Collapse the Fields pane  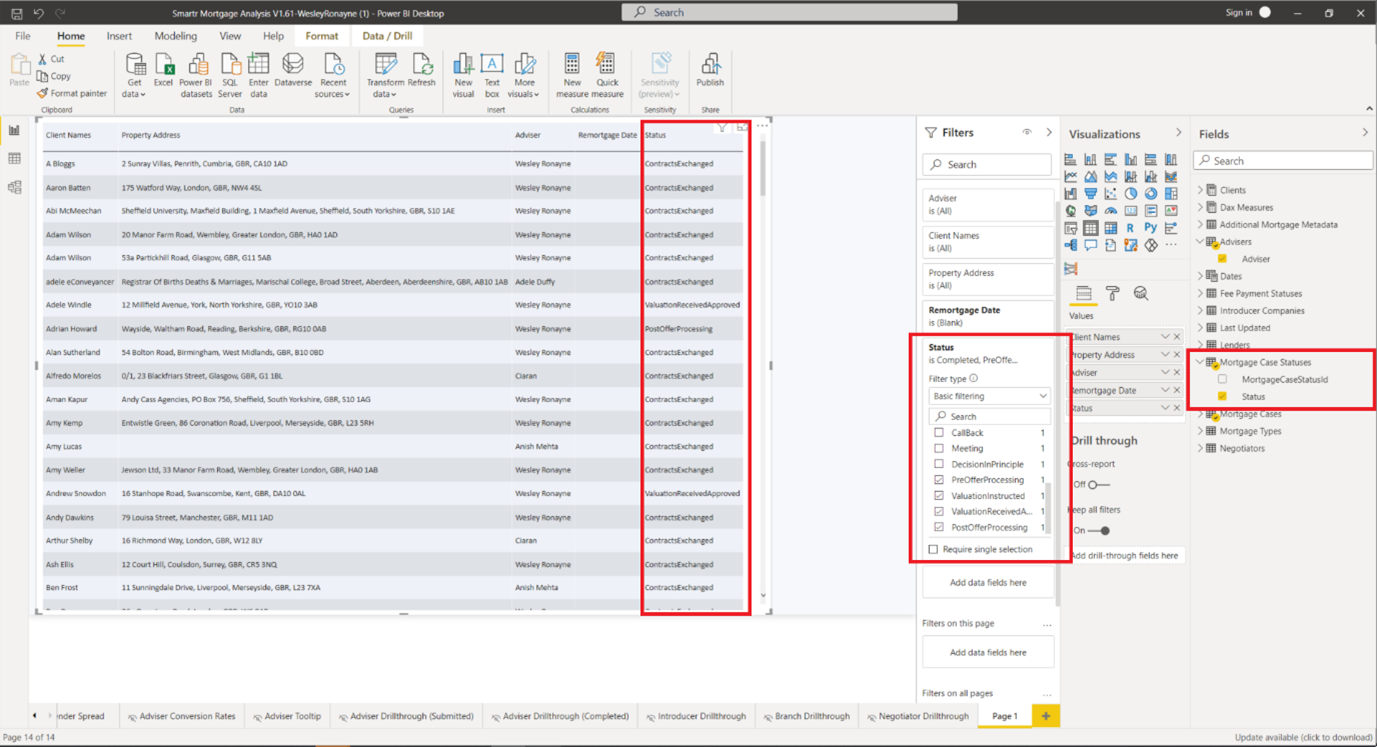(1365, 133)
